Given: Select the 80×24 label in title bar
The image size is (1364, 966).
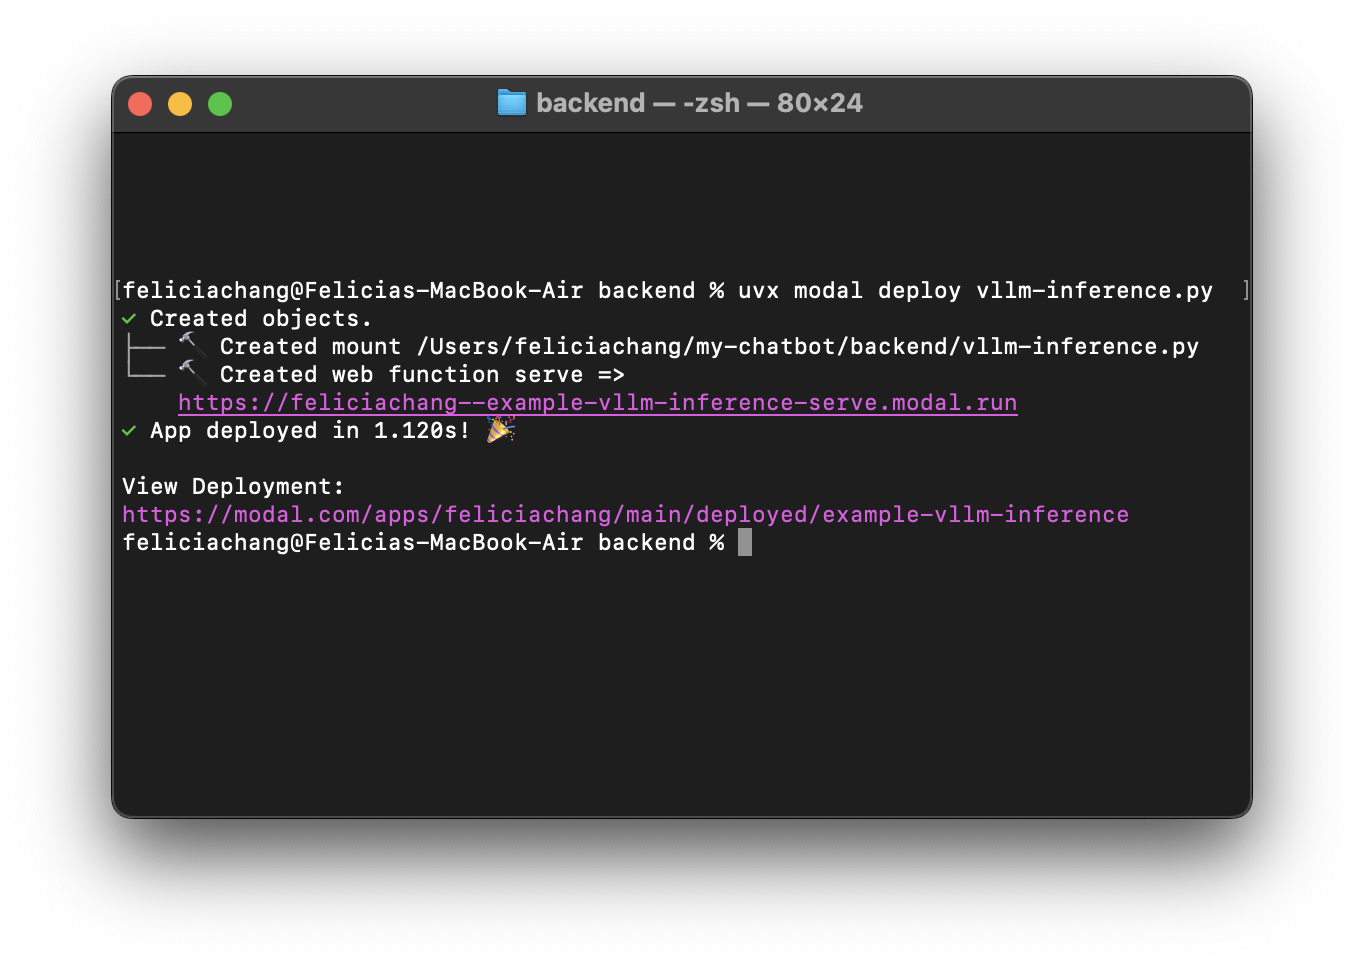Looking at the screenshot, I should pos(818,102).
